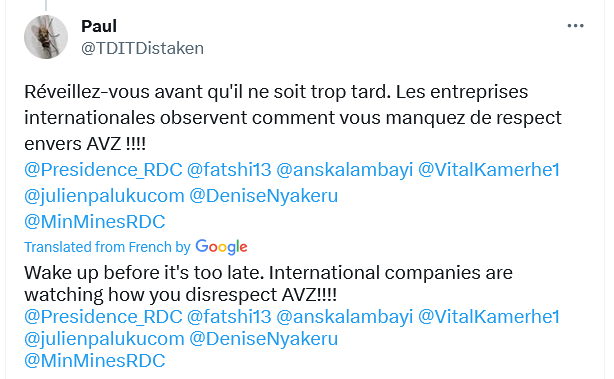Image resolution: width=614 pixels, height=379 pixels.
Task: Open @MinMinesRDC at the tweet's bottom
Action: [95, 361]
